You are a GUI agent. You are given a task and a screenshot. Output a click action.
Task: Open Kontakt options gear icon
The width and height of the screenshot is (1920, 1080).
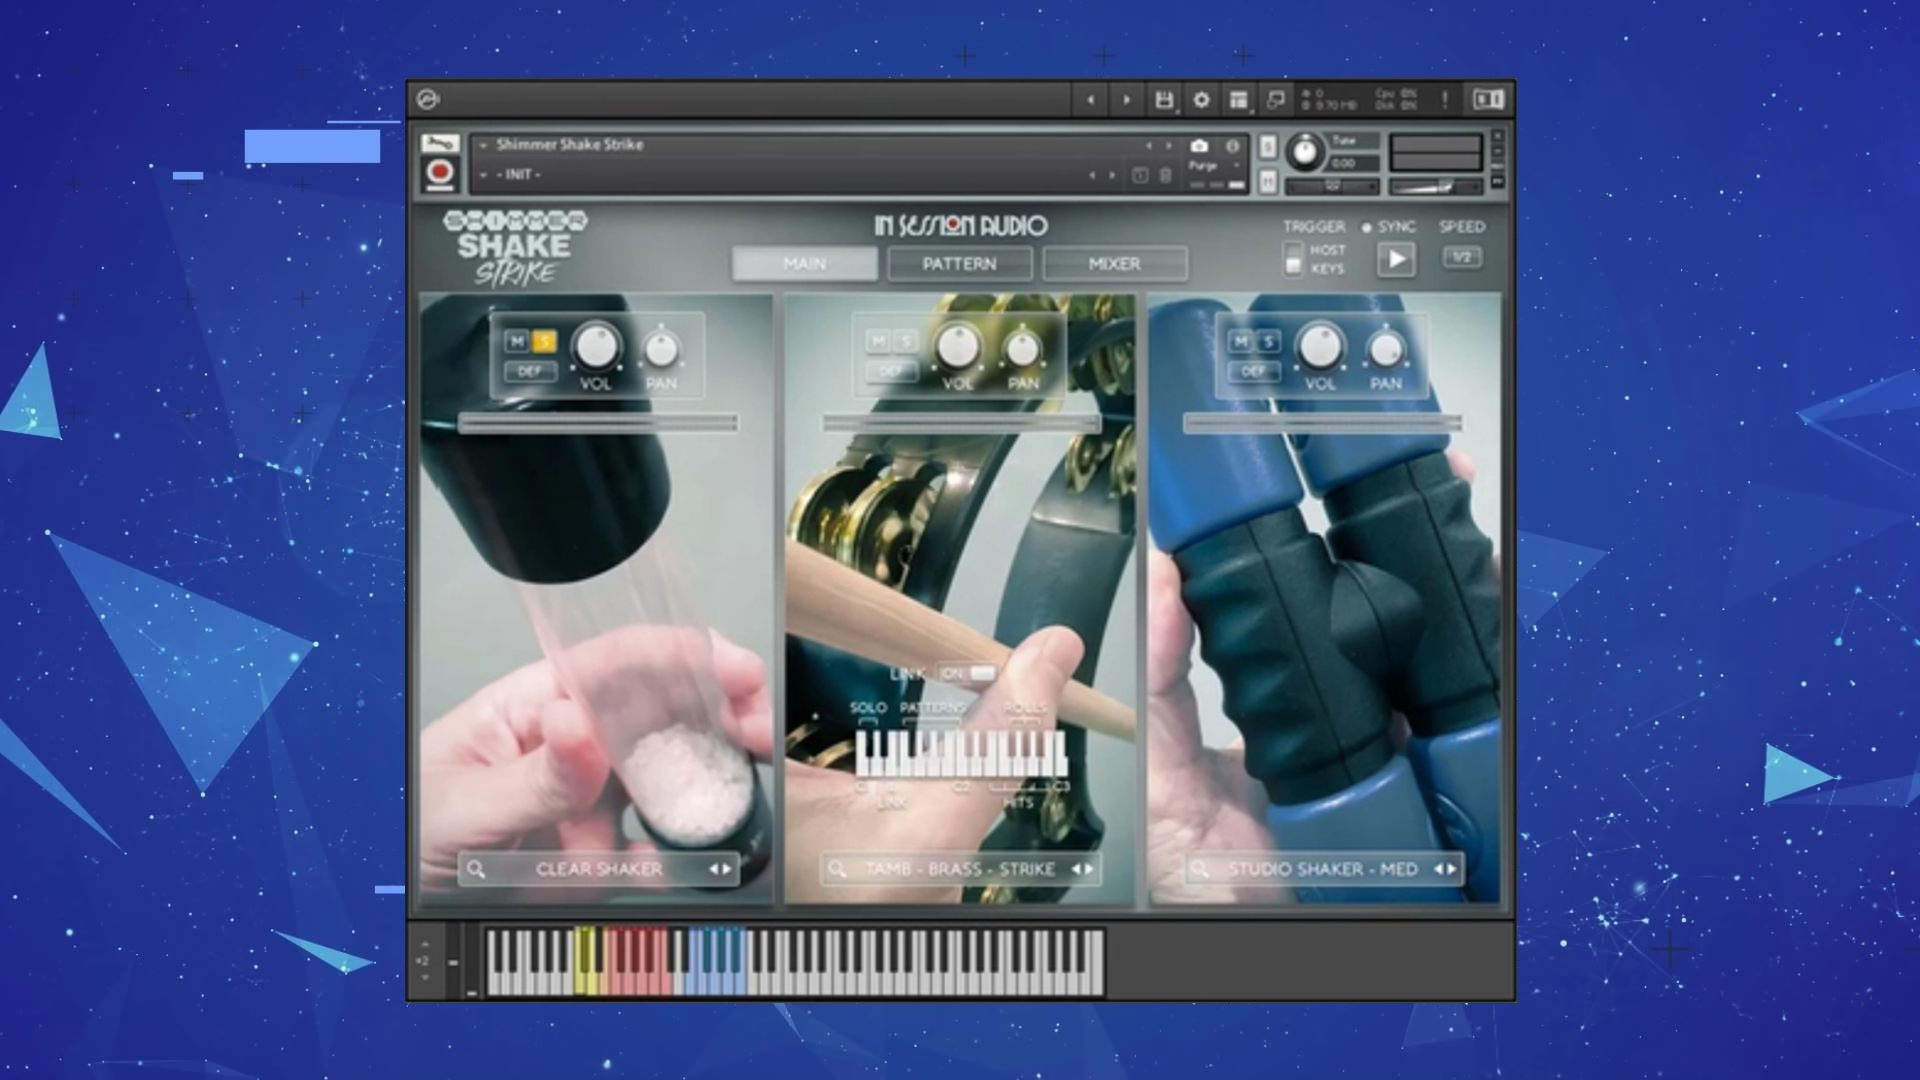point(1201,99)
